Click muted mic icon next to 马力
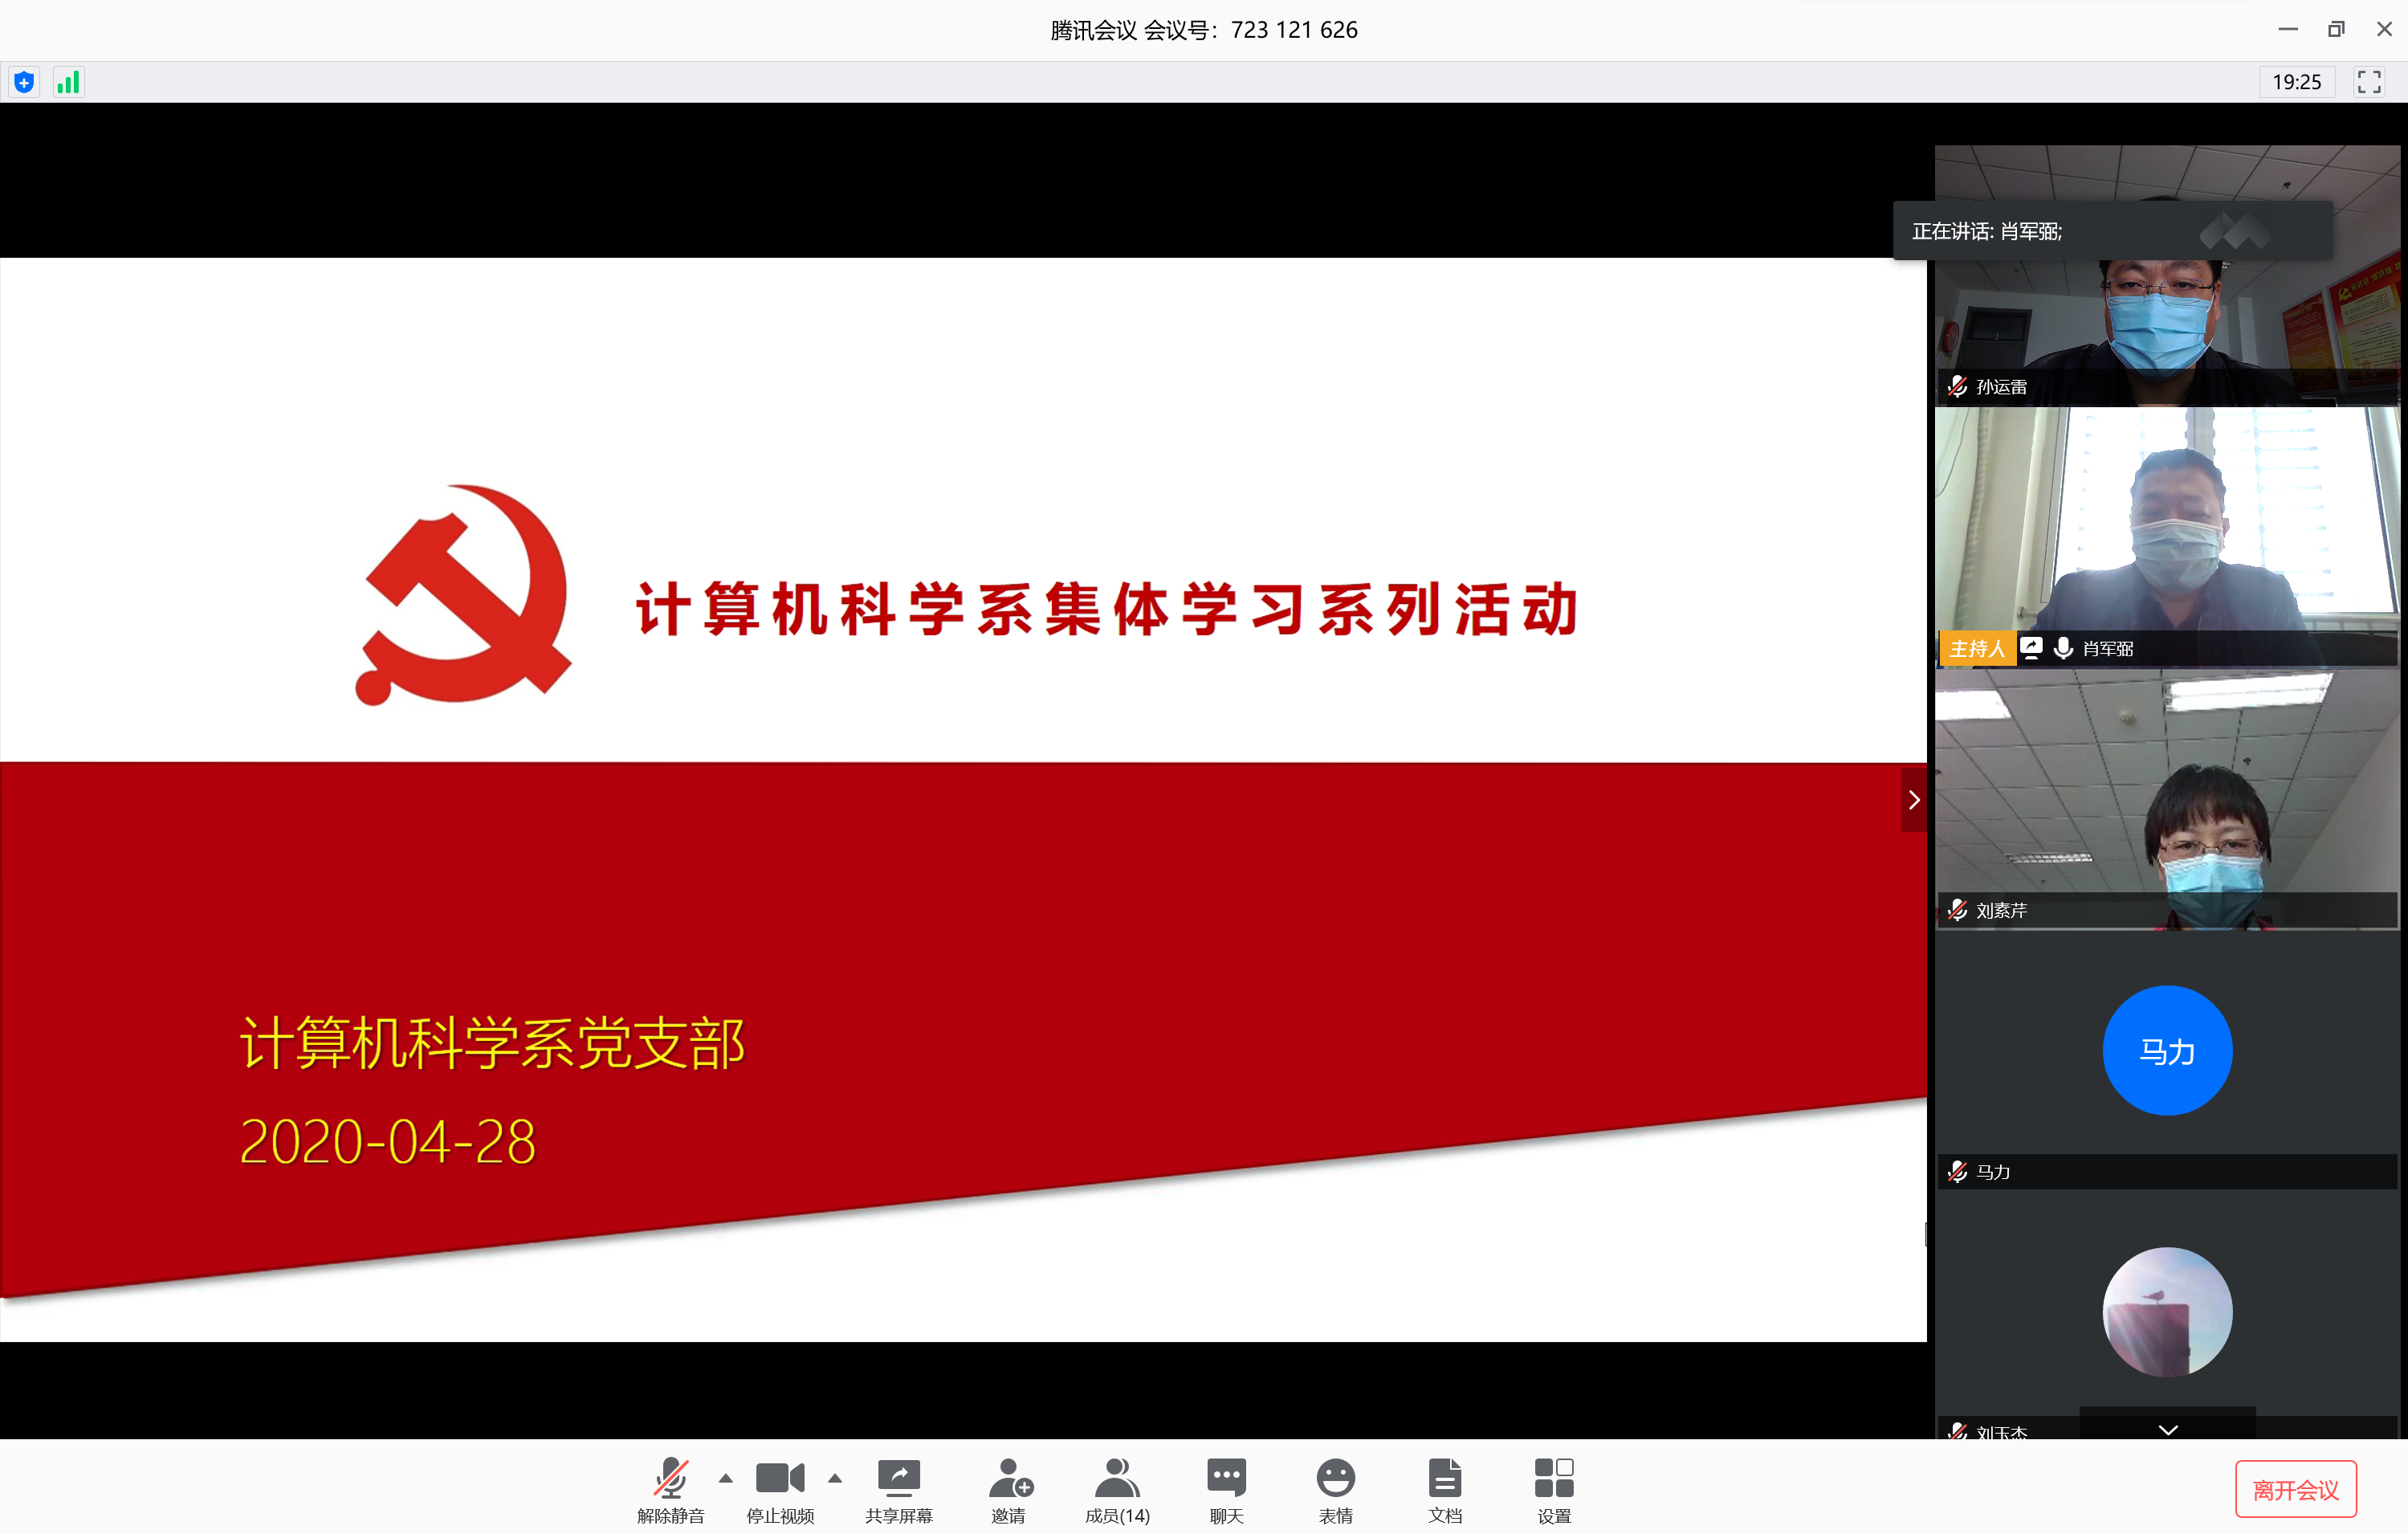 click(x=1957, y=1171)
